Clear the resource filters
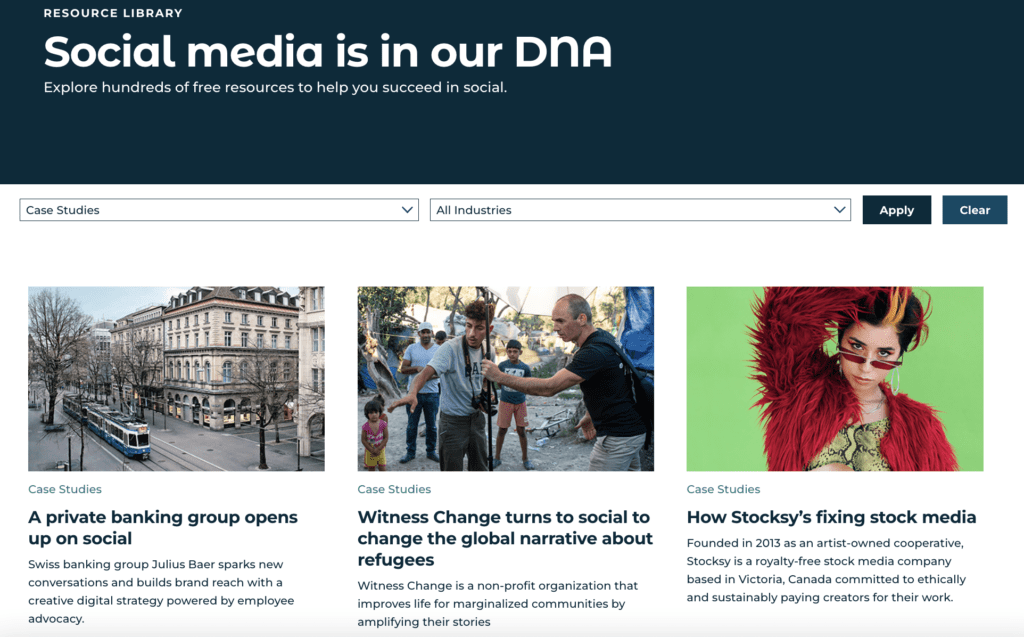This screenshot has height=637, width=1024. pyautogui.click(x=974, y=210)
